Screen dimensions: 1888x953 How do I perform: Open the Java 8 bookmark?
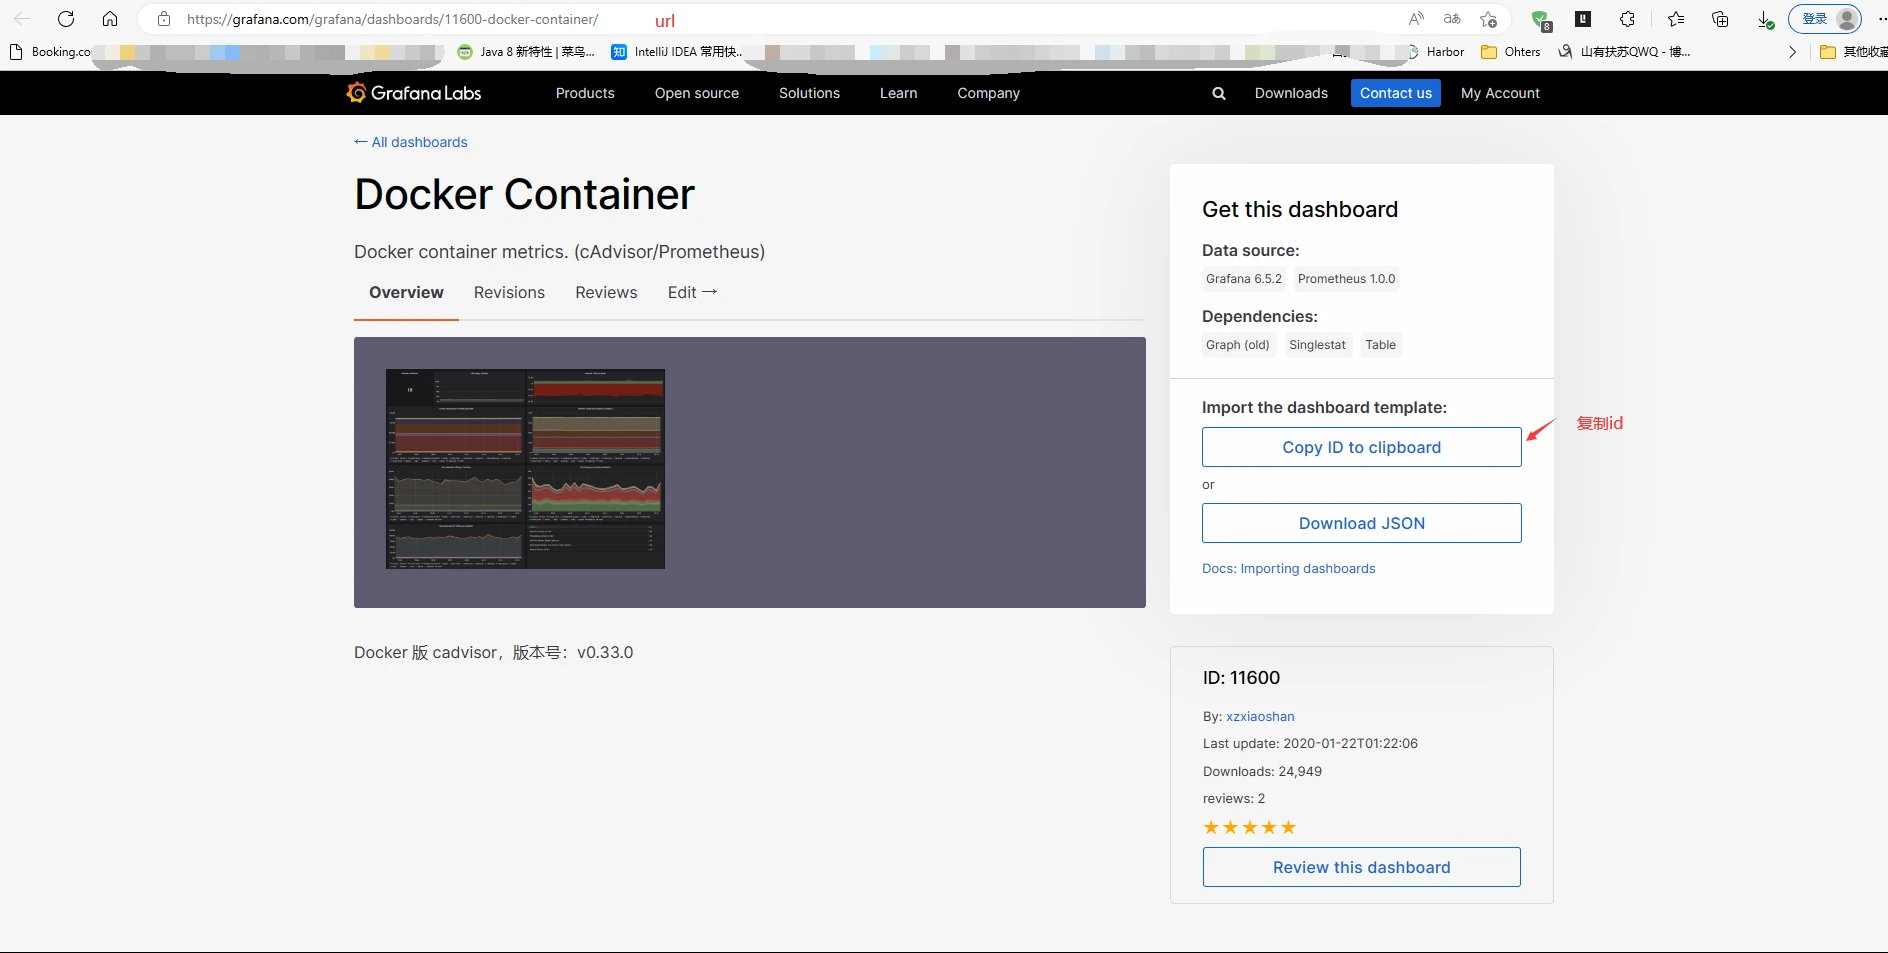(x=526, y=52)
